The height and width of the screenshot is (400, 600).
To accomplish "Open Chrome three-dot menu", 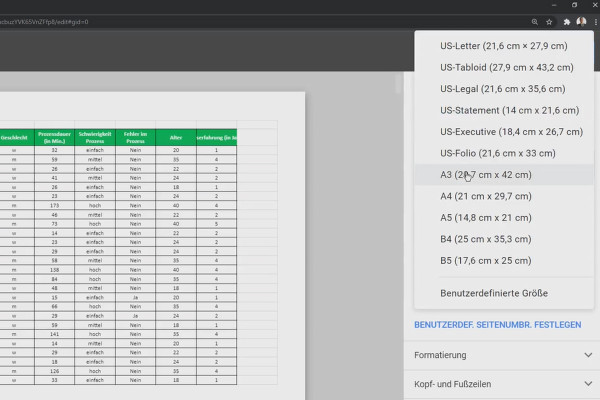I will click(x=596, y=22).
